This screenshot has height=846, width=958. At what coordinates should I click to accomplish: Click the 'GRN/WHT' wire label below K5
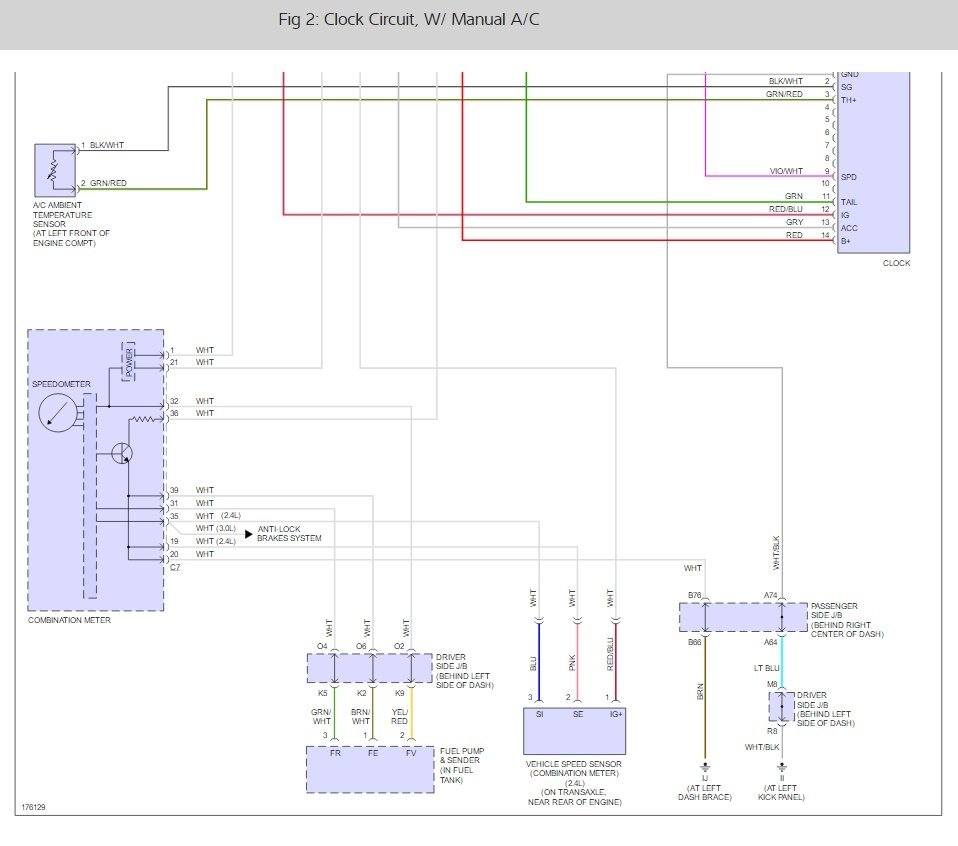click(321, 717)
